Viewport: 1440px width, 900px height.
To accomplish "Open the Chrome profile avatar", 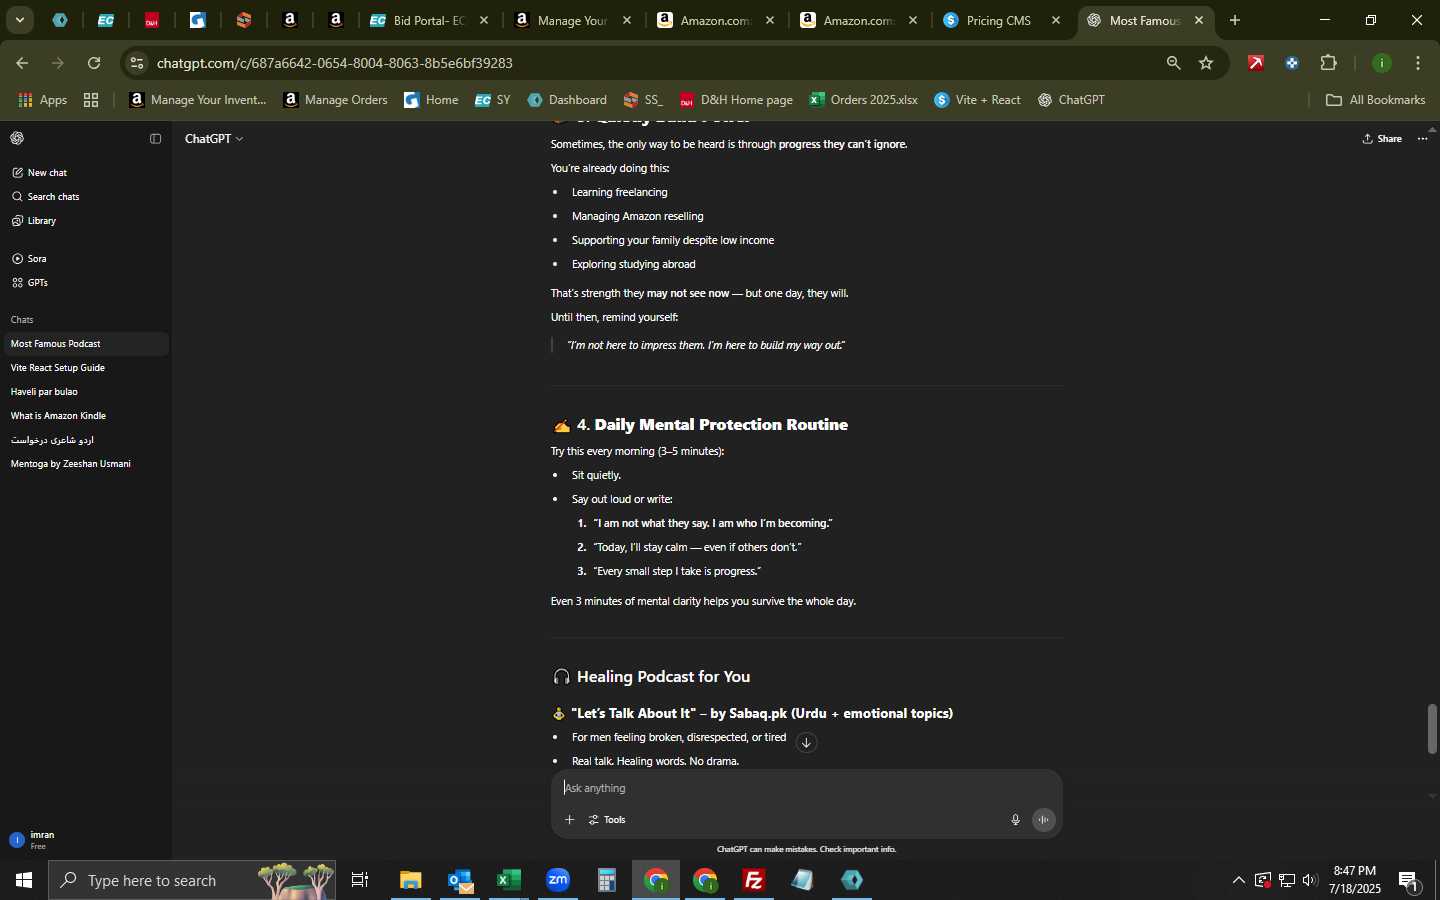I will 1382,63.
